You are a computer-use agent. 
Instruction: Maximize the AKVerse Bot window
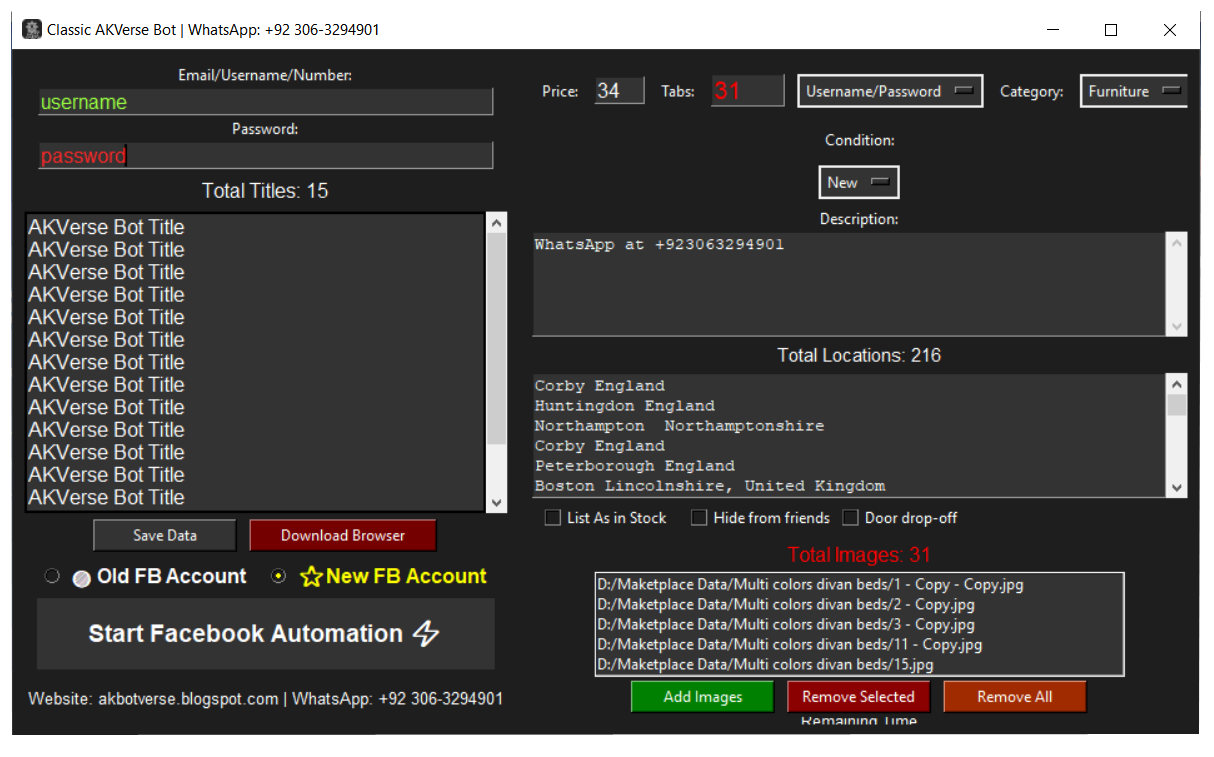(1110, 30)
